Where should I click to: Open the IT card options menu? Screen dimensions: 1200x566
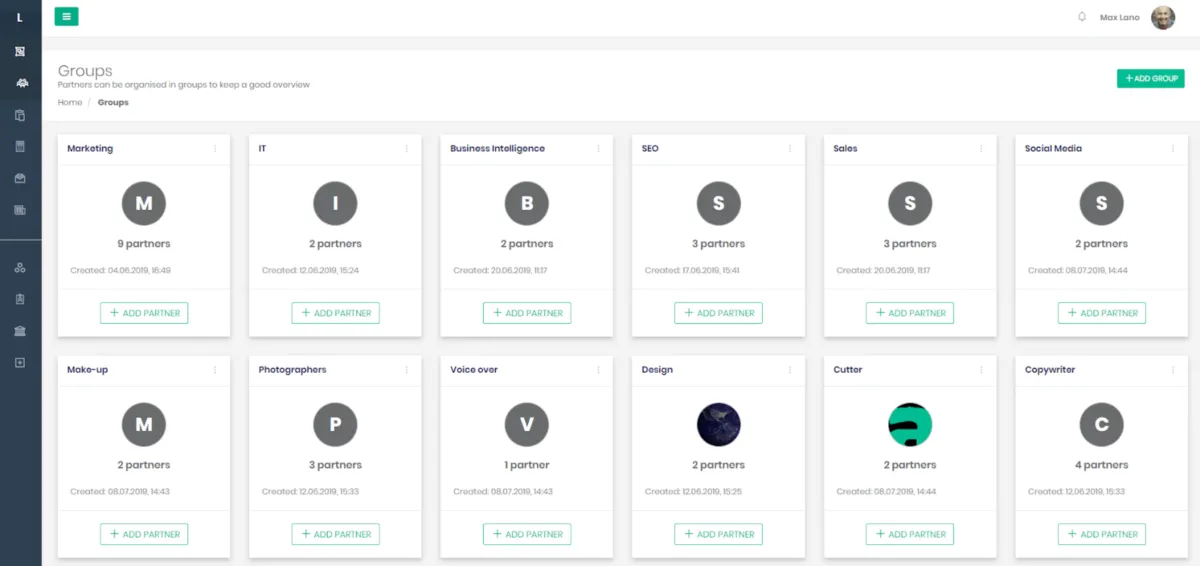[406, 149]
